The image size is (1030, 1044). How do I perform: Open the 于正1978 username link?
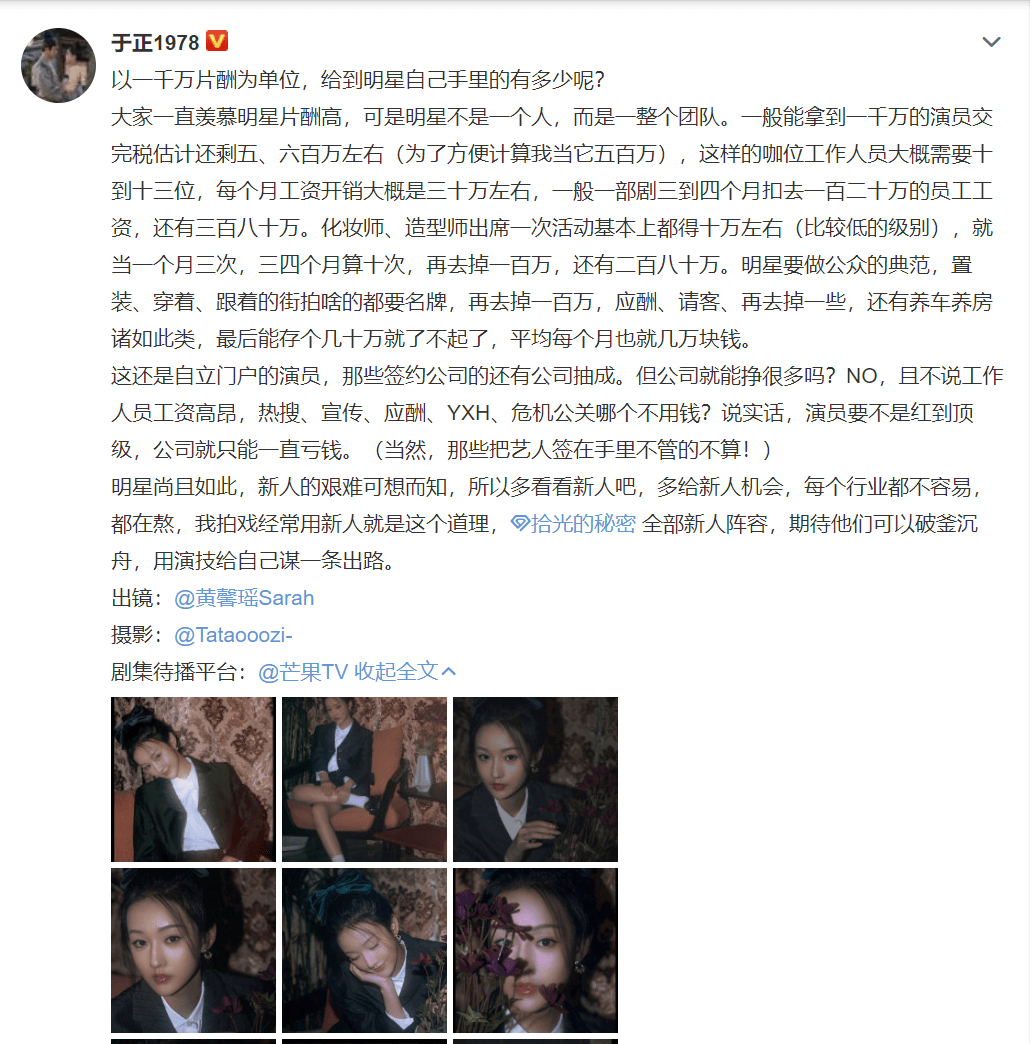click(155, 43)
